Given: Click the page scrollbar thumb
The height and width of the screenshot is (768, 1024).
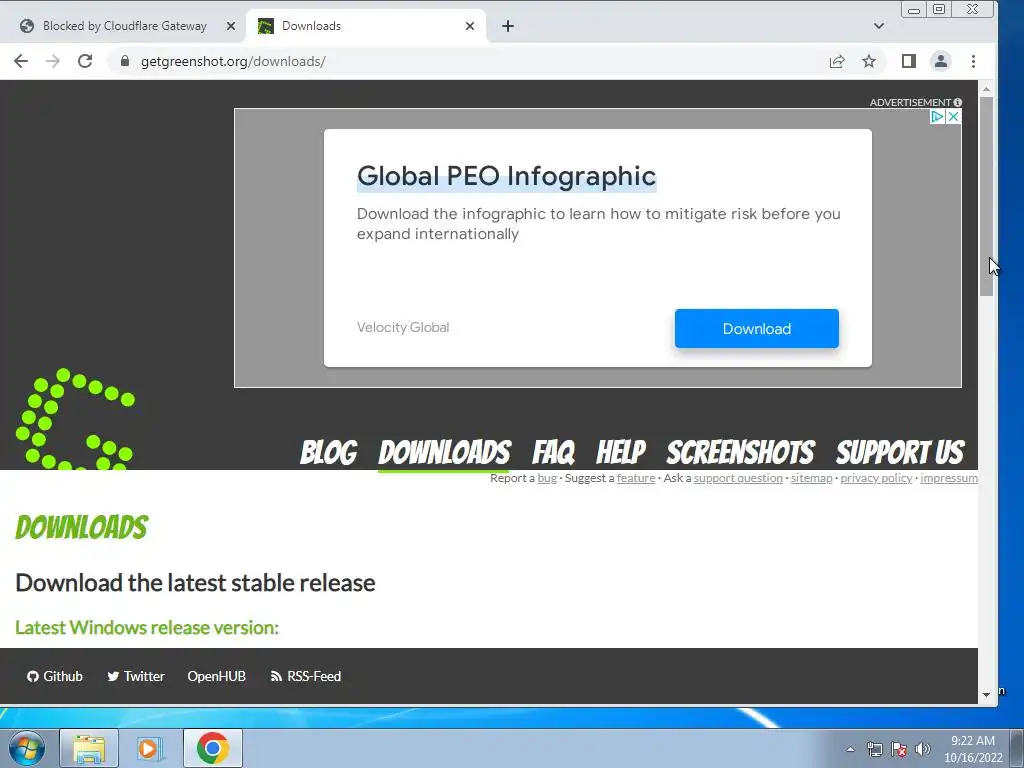Looking at the screenshot, I should [x=986, y=196].
